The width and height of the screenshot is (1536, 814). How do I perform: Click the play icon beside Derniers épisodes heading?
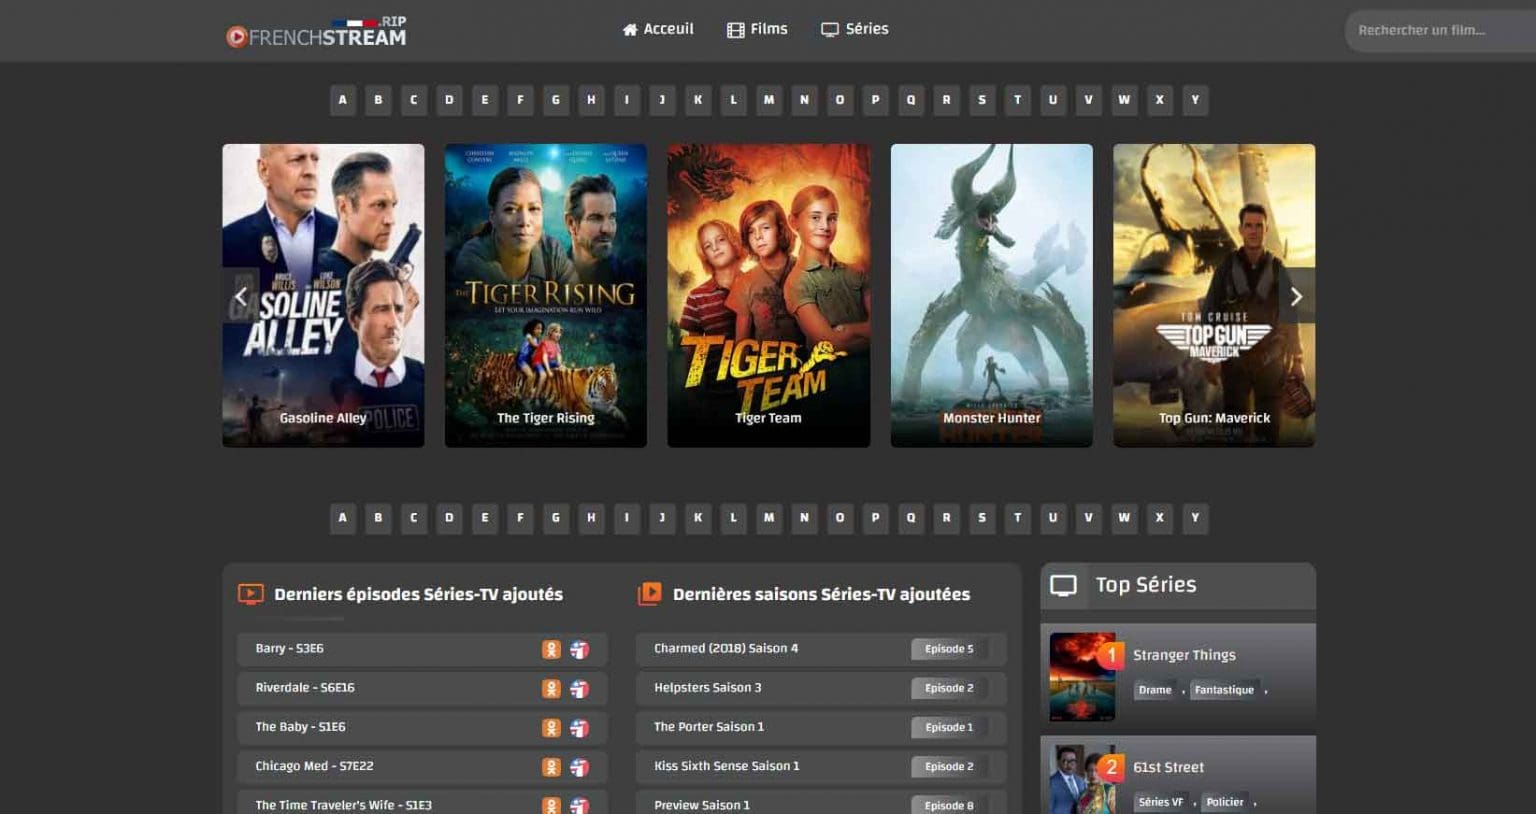click(x=250, y=594)
